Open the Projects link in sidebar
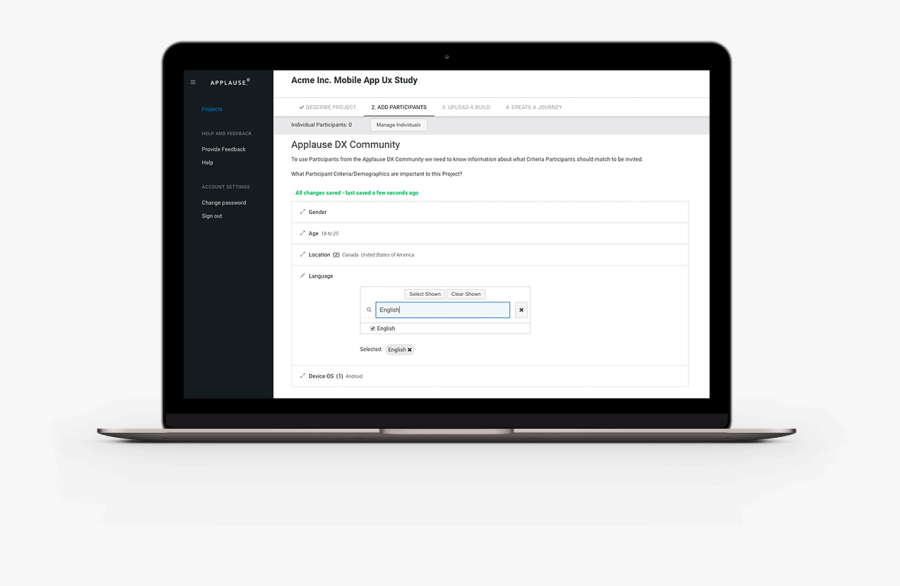The height and width of the screenshot is (586, 900). click(x=212, y=109)
